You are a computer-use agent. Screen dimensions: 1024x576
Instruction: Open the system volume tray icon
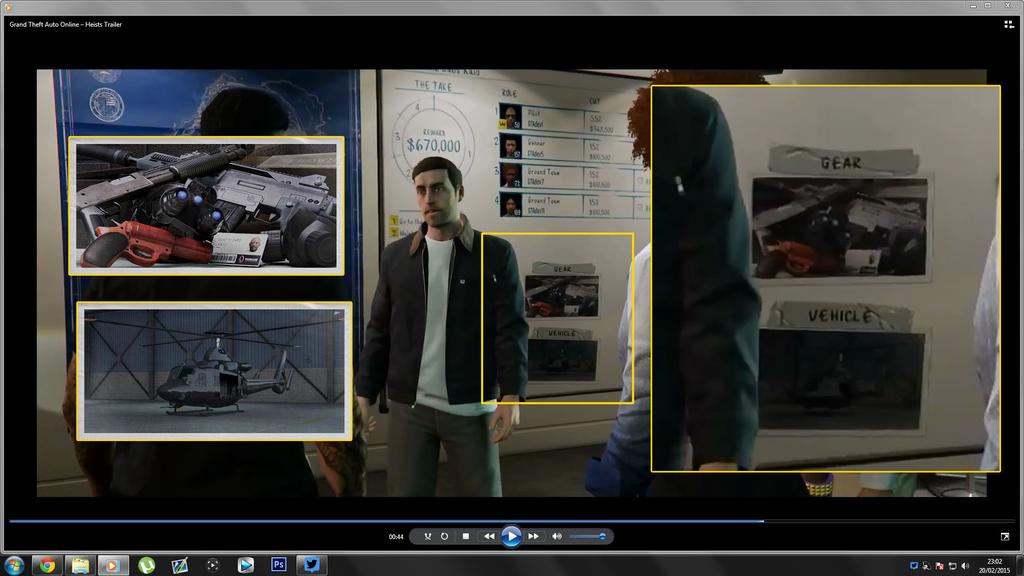point(966,566)
